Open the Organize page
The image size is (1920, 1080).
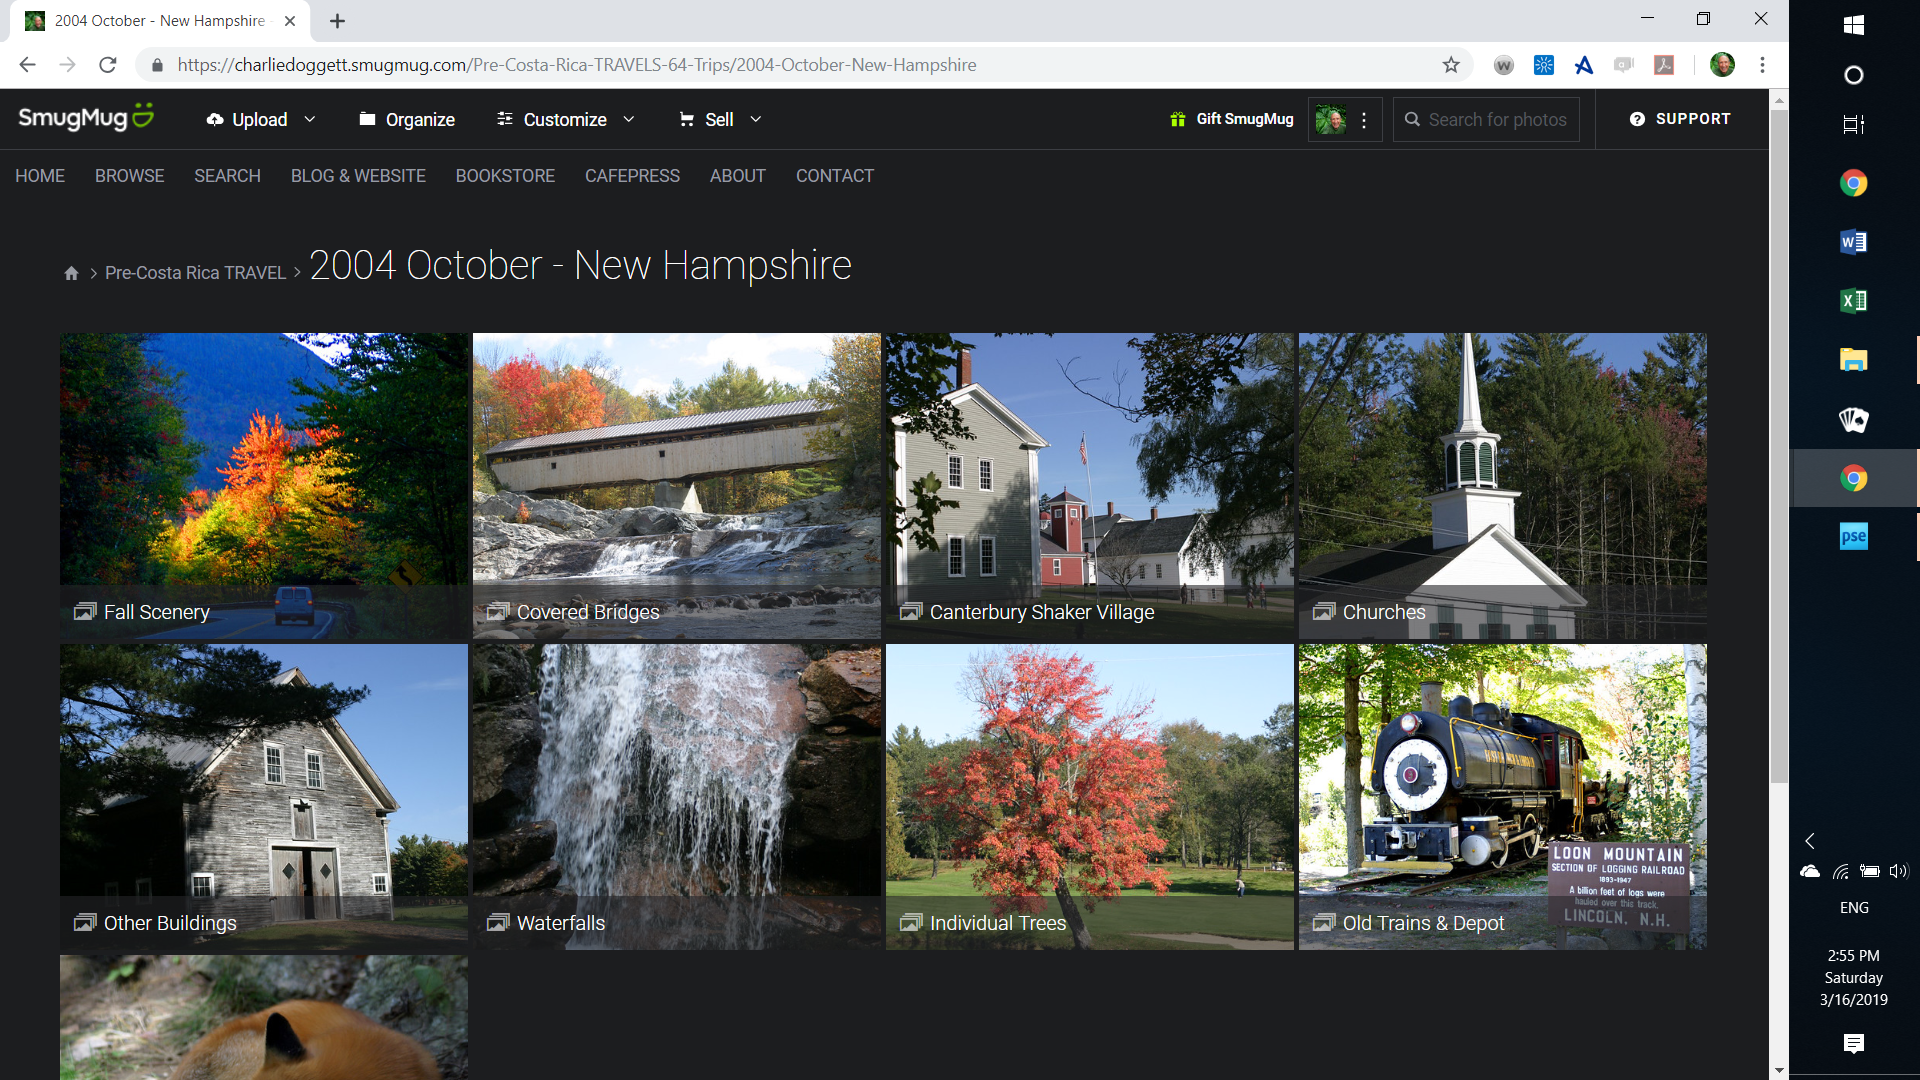407,119
